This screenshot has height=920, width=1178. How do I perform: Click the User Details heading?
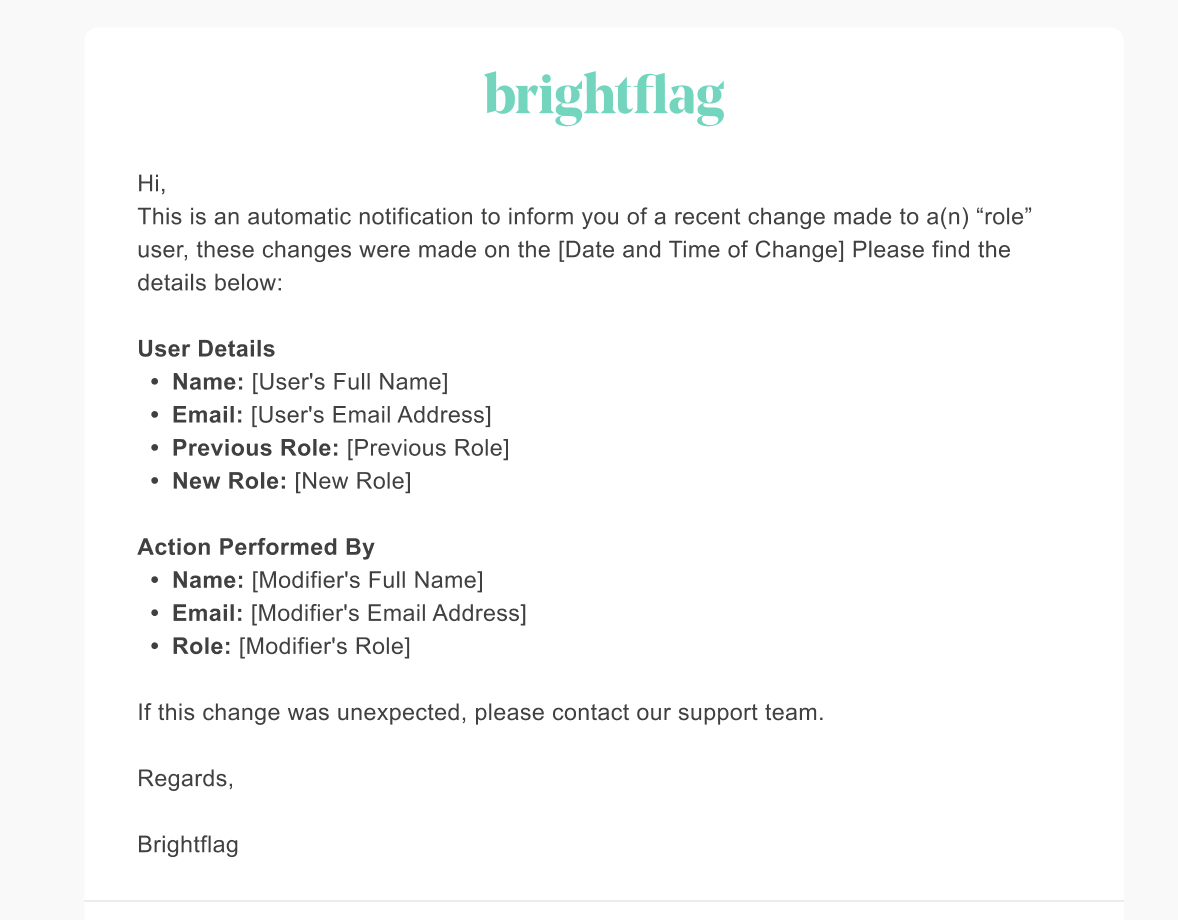(206, 348)
